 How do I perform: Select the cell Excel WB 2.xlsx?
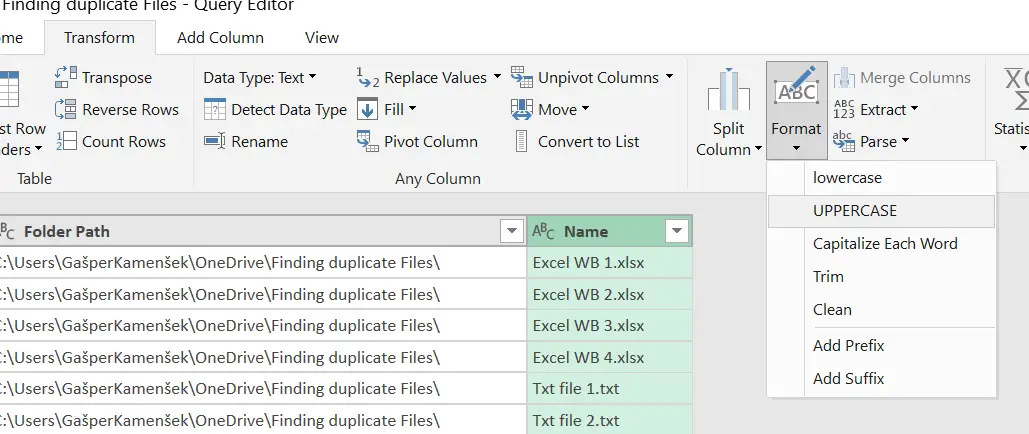pos(610,294)
